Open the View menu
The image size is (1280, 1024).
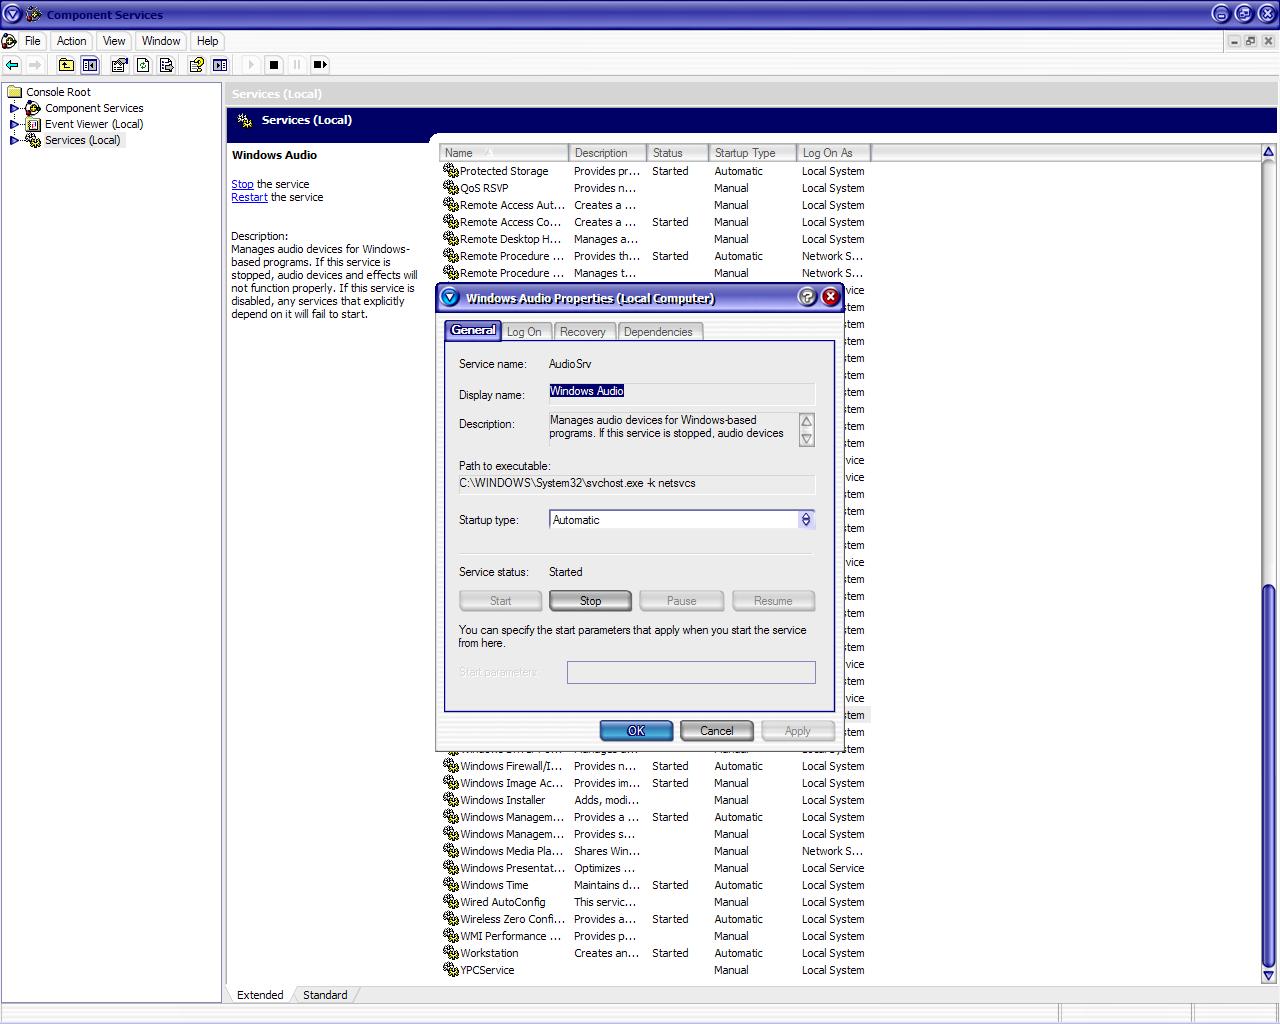tap(114, 41)
